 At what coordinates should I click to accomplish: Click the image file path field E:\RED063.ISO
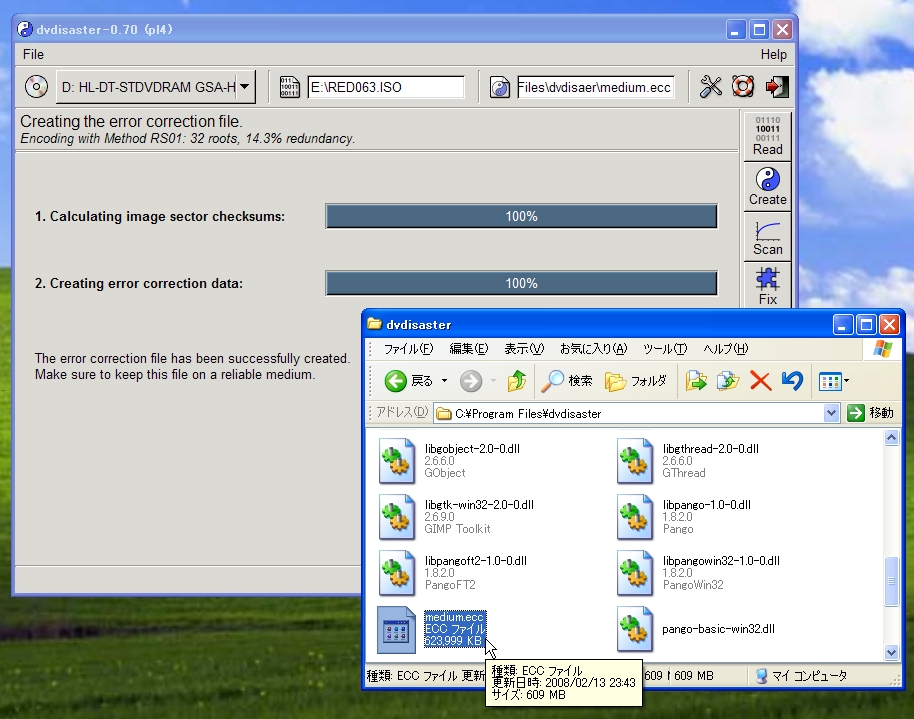coord(386,87)
